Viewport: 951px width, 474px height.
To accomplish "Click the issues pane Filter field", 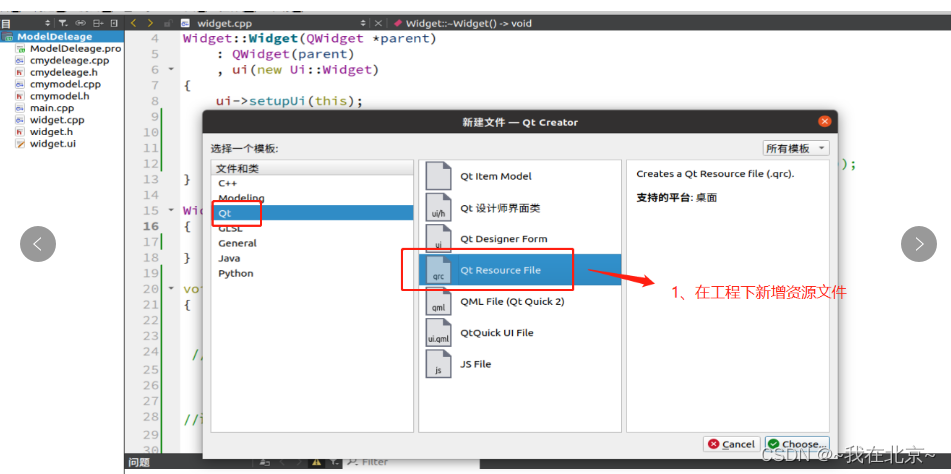I will click(409, 462).
